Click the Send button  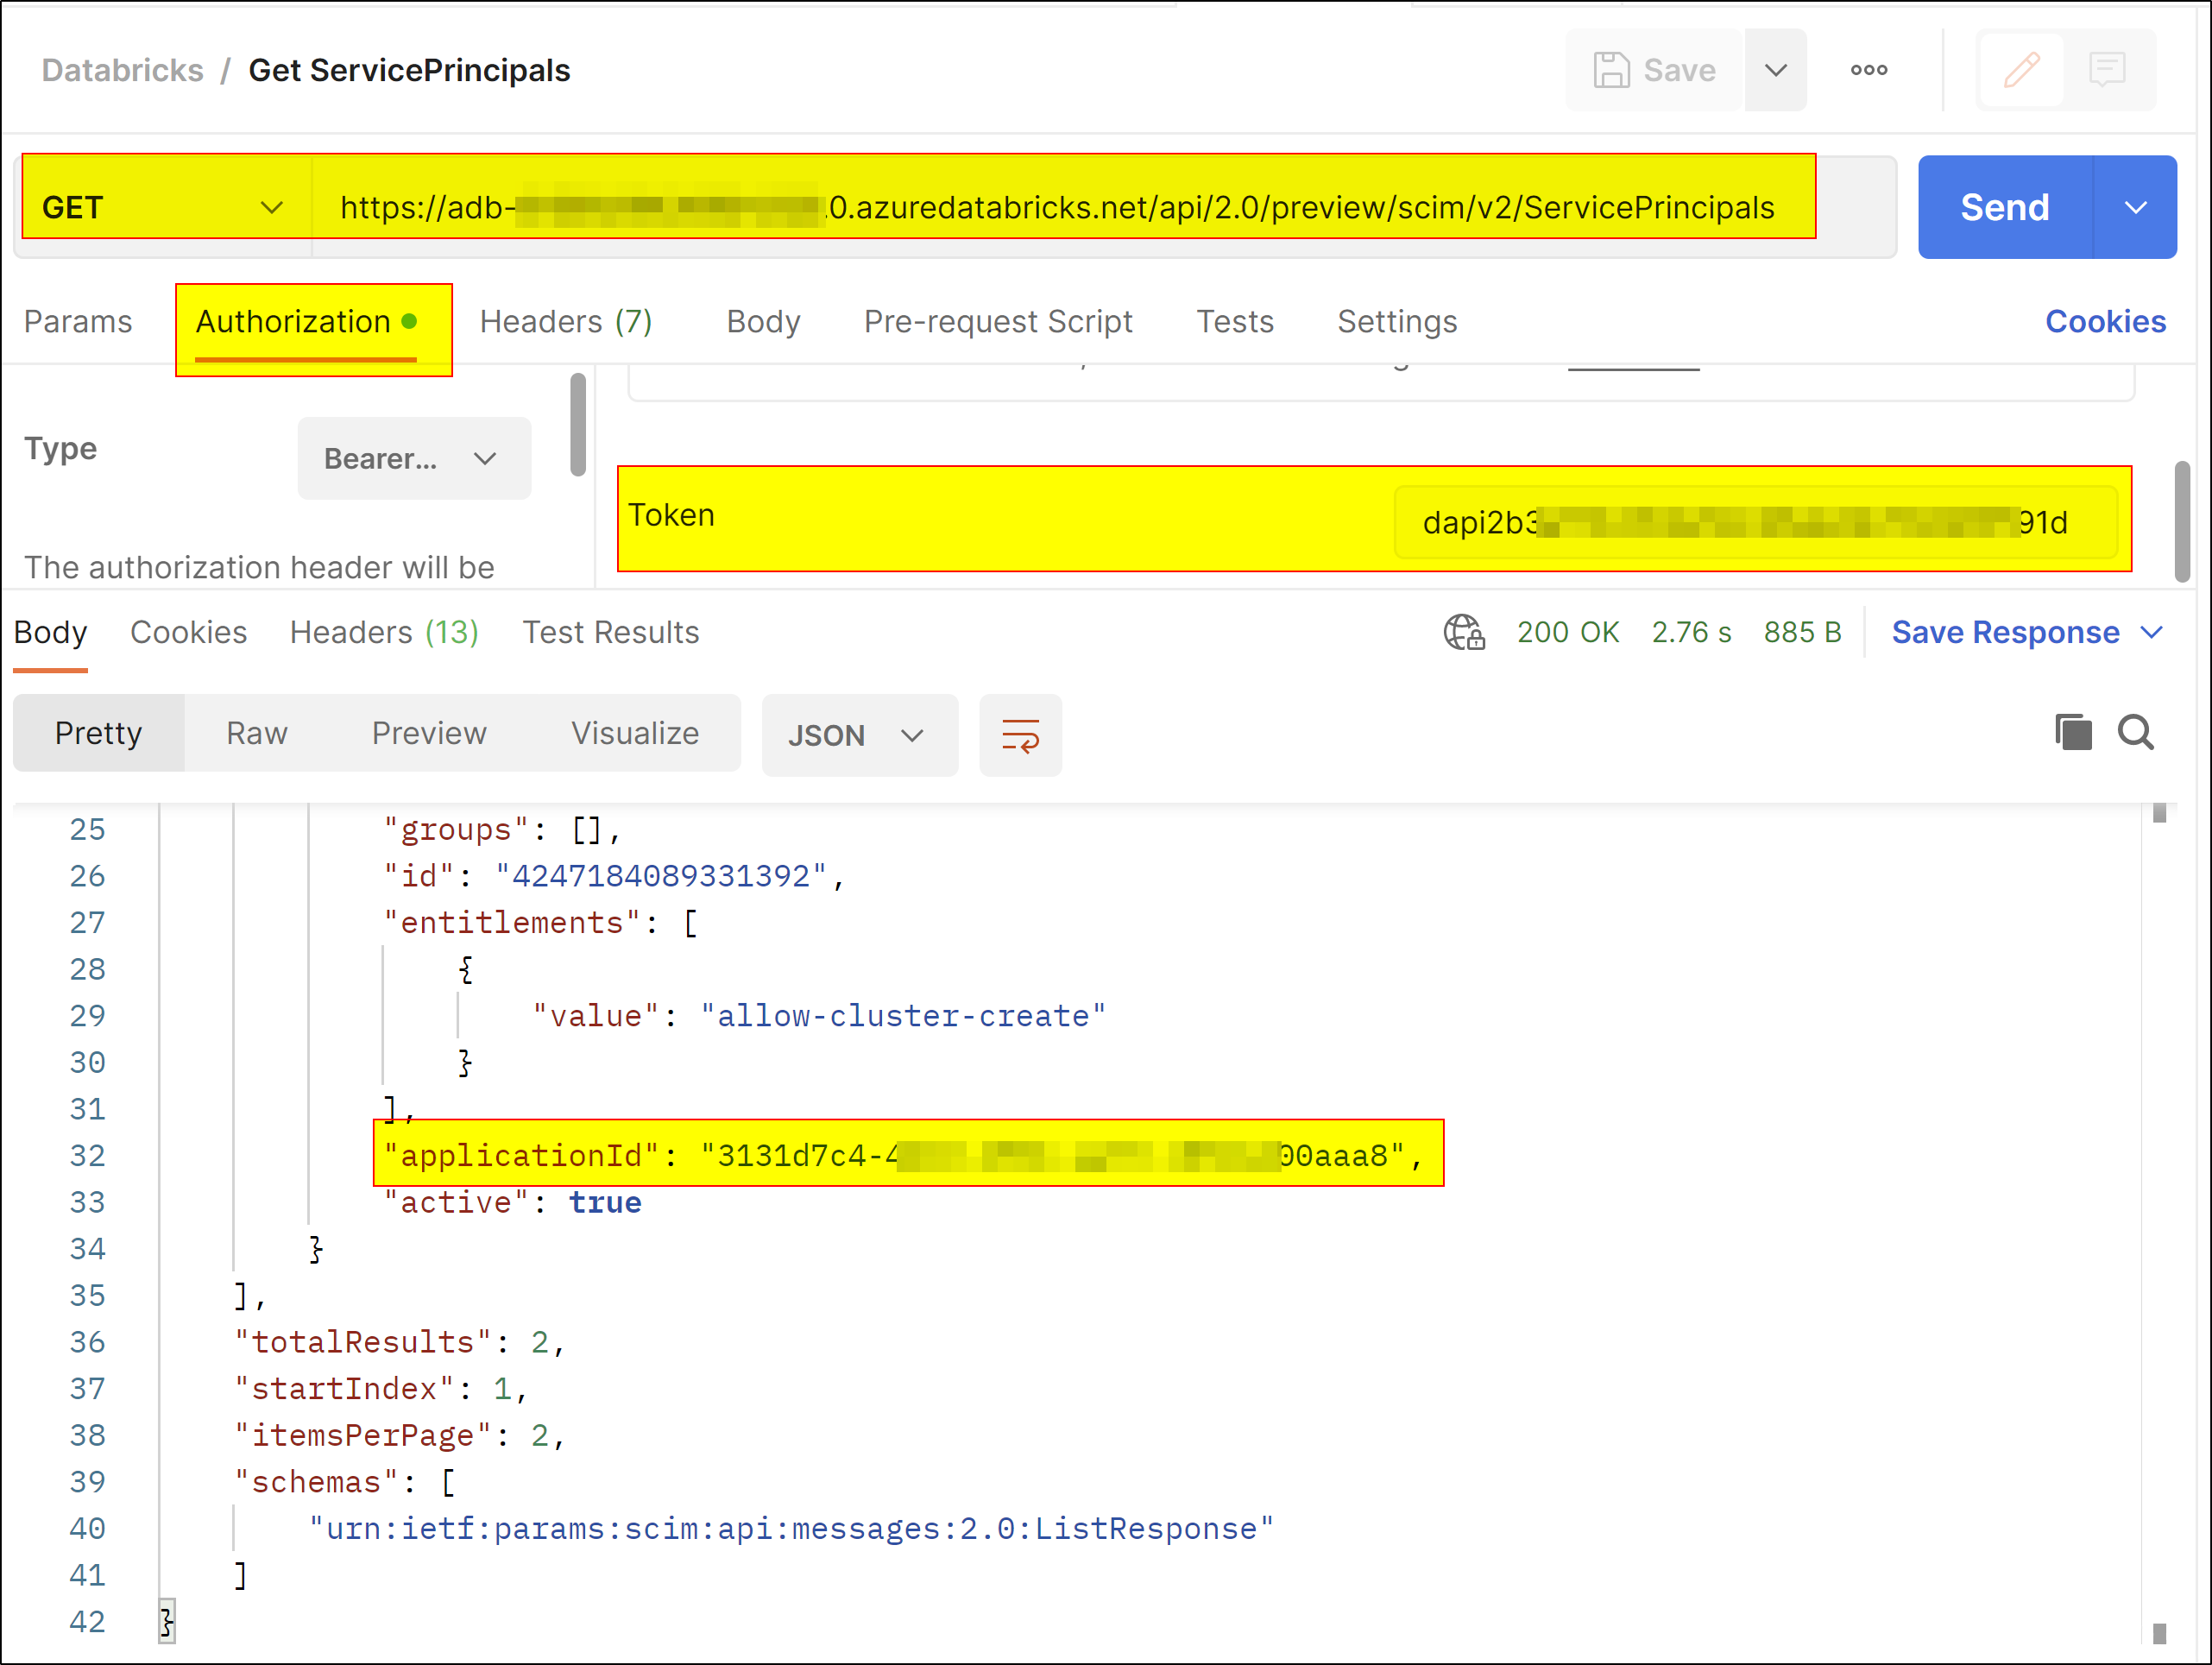click(x=2005, y=208)
